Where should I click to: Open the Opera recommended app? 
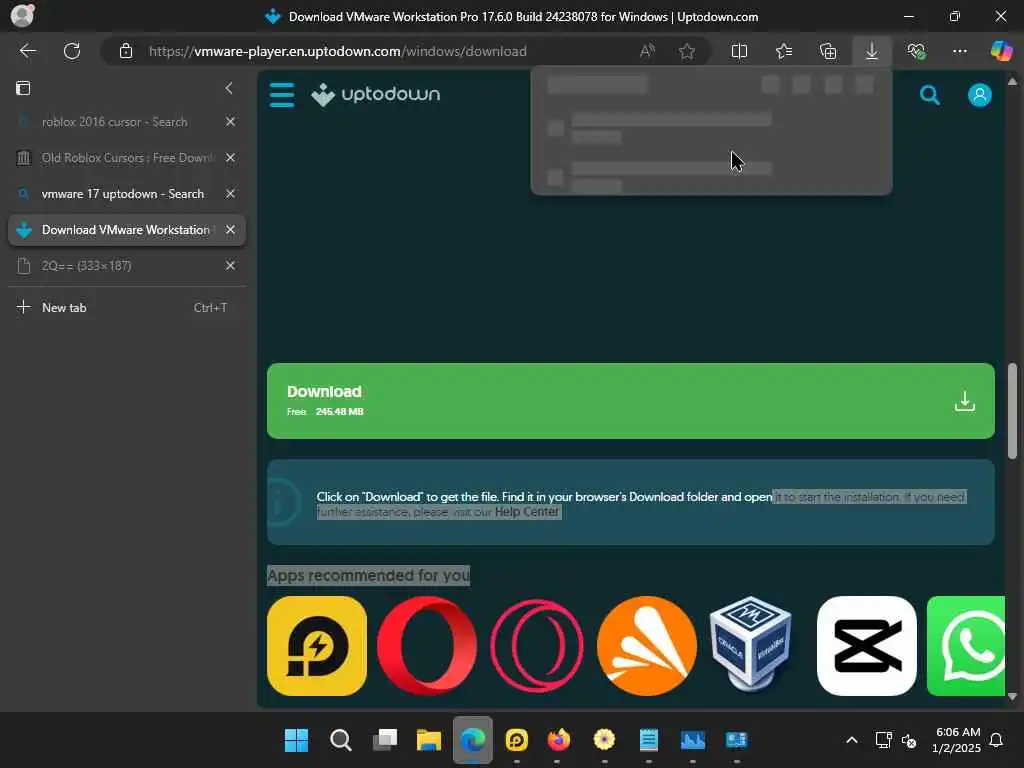coord(426,646)
